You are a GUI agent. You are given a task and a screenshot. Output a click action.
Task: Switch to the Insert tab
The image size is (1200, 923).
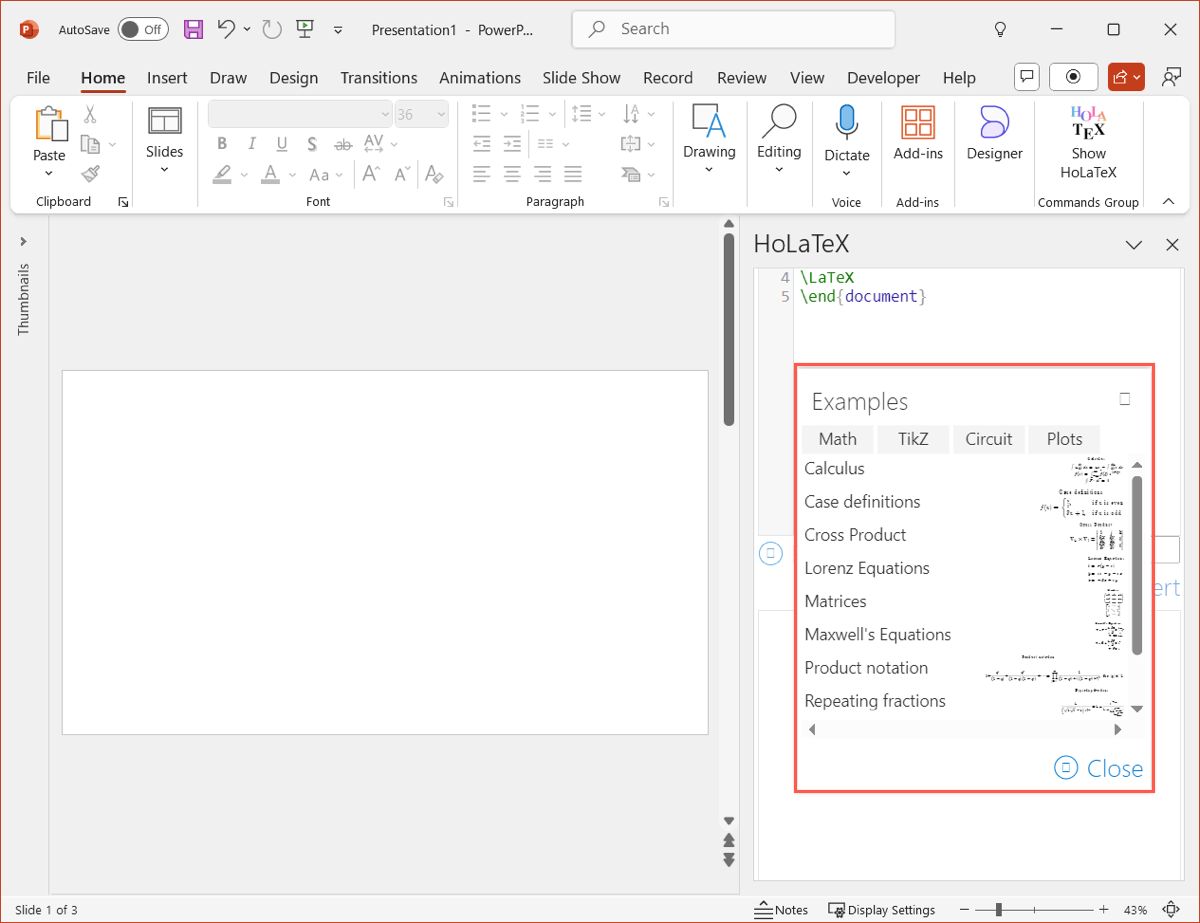(167, 78)
